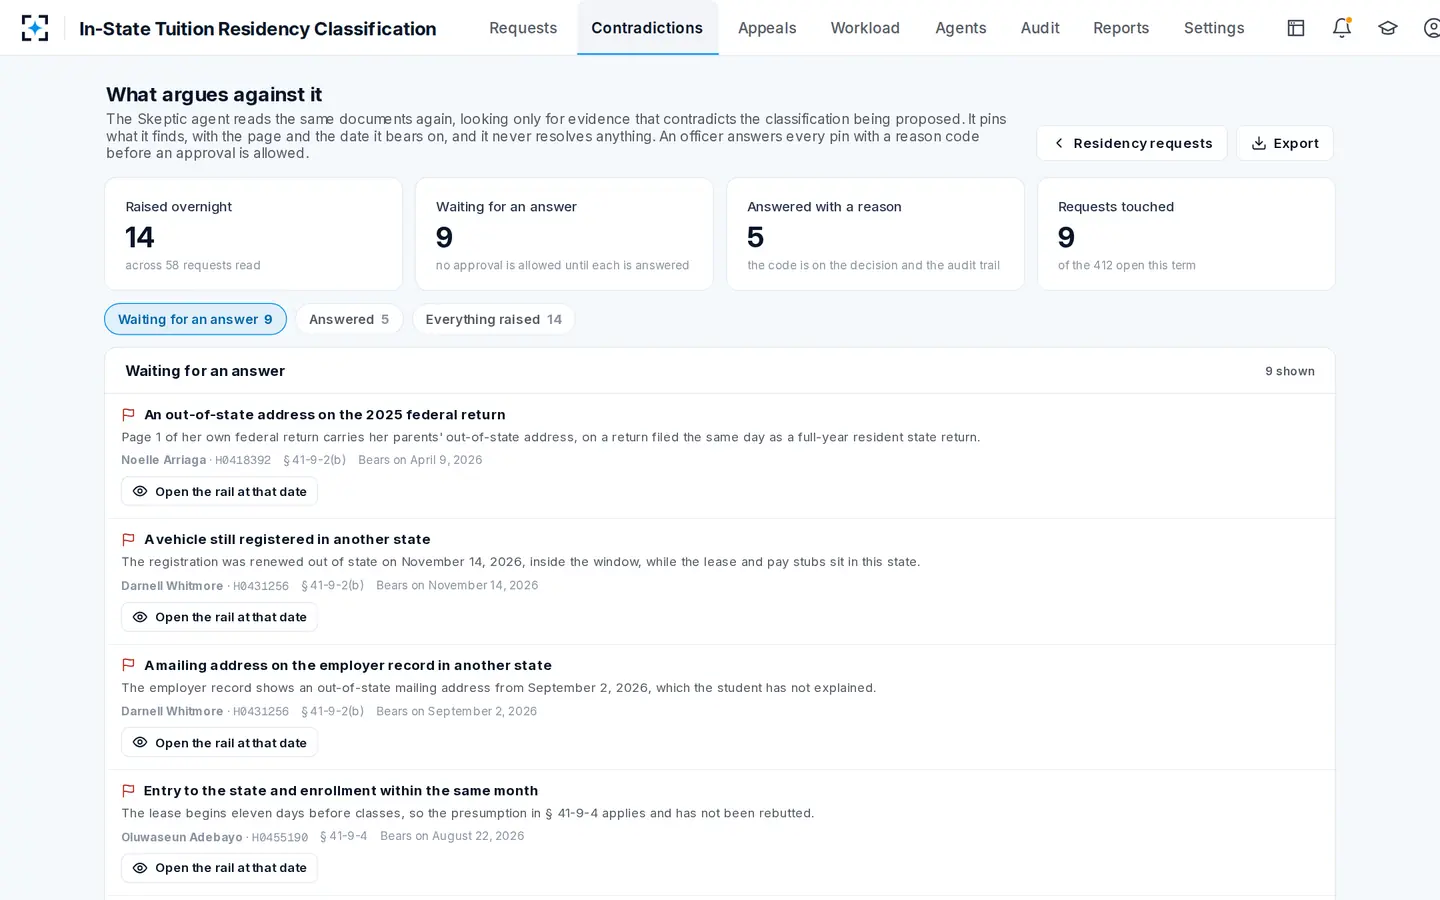This screenshot has height=900, width=1440.
Task: Open the layout panel icon
Action: (1296, 28)
